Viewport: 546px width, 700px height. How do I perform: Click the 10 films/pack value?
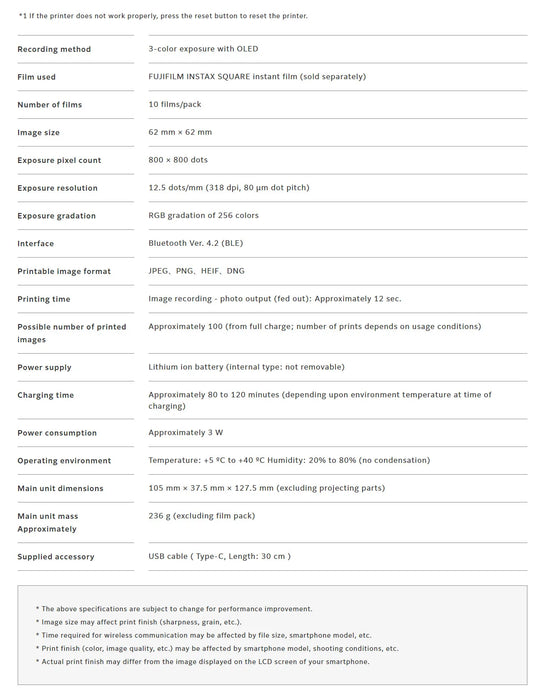[175, 104]
